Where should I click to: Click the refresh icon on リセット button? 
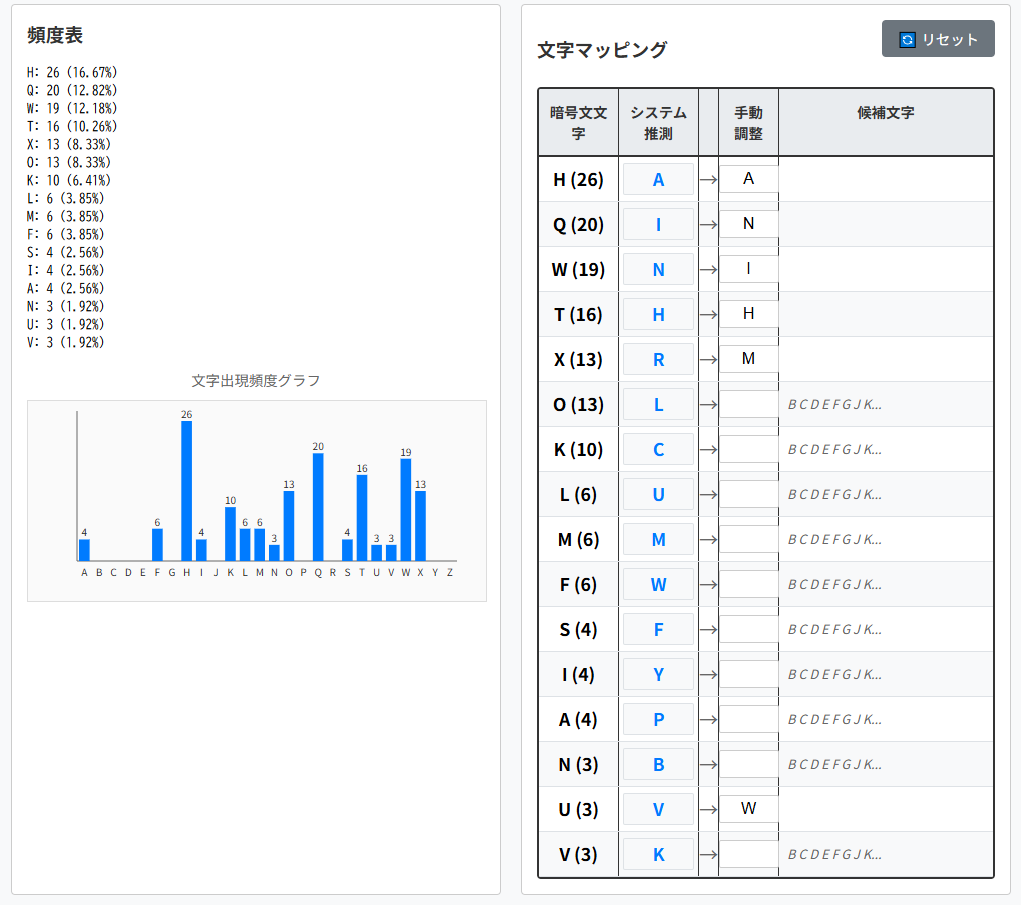click(x=908, y=40)
